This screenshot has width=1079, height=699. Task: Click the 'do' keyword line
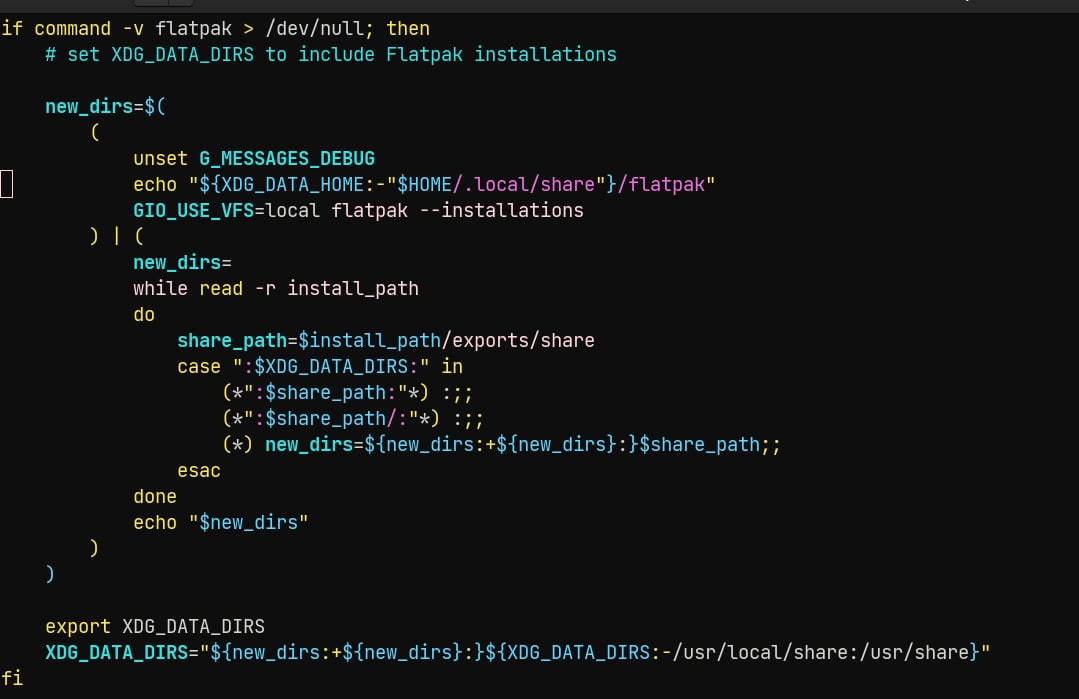point(144,314)
